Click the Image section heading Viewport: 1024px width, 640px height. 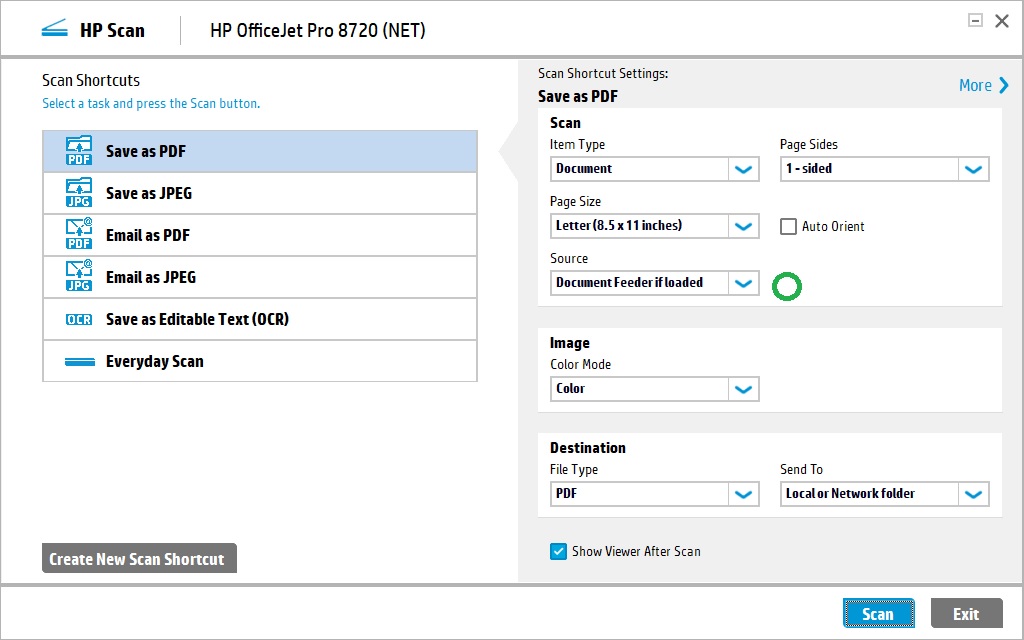pyautogui.click(x=569, y=343)
